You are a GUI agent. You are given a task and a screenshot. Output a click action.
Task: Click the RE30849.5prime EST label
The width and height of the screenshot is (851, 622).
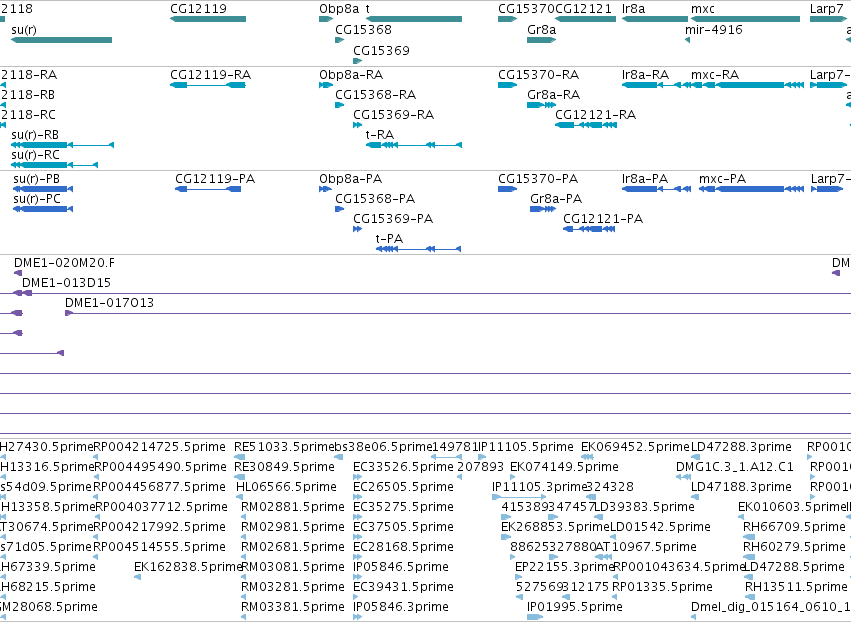click(284, 467)
